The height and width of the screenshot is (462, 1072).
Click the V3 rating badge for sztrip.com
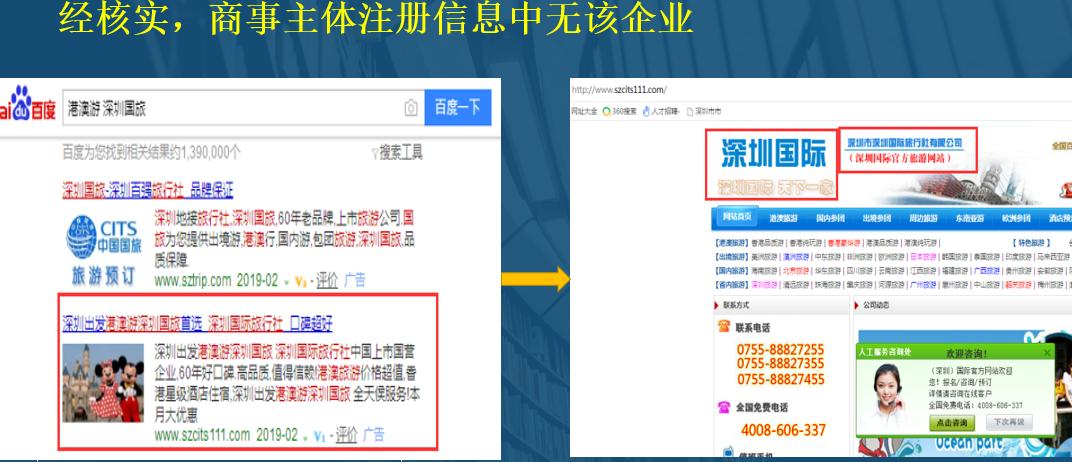[300, 281]
